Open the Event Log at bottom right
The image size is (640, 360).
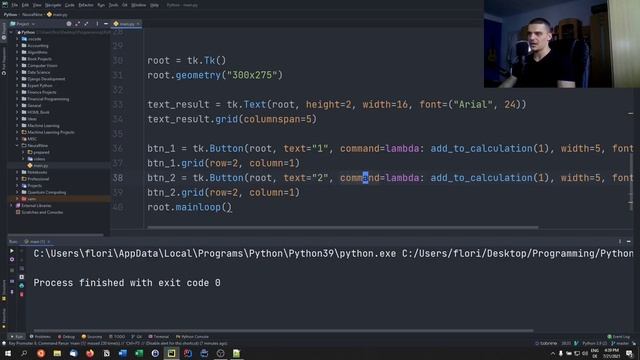tap(619, 337)
